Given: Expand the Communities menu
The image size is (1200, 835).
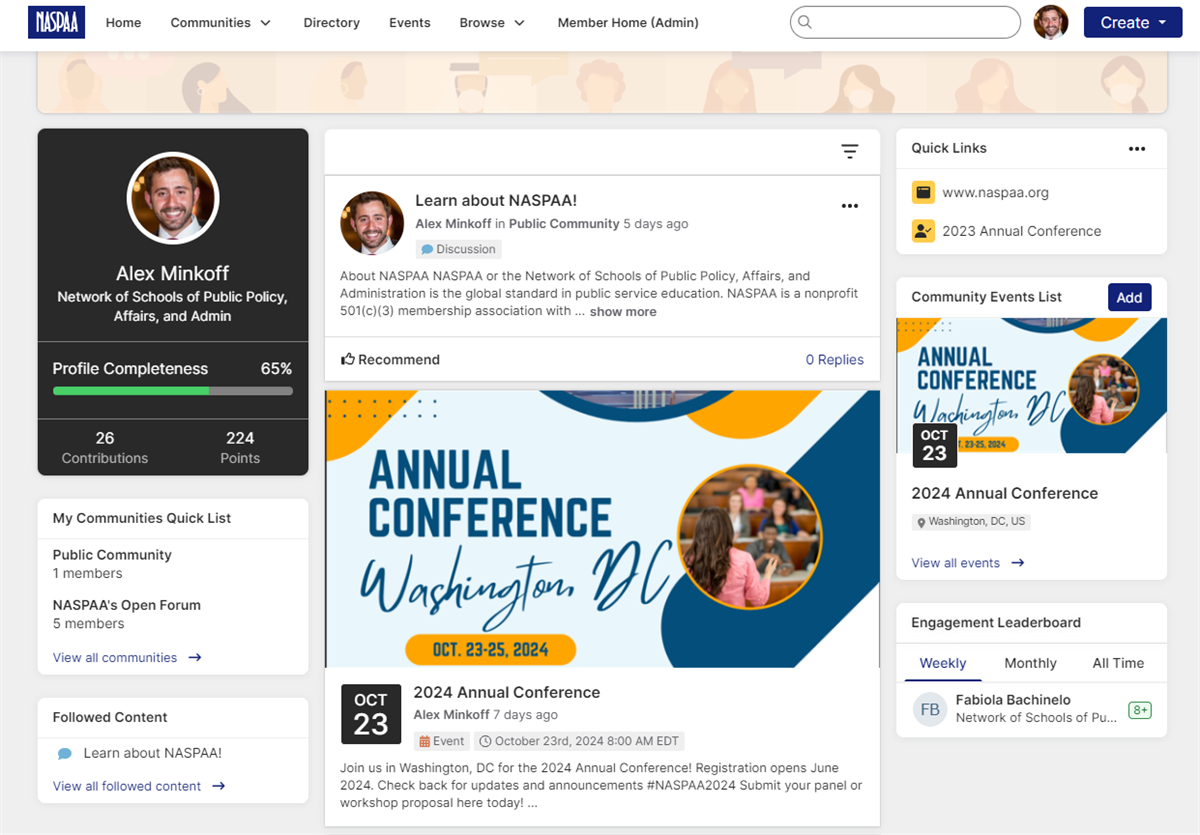Looking at the screenshot, I should 221,22.
